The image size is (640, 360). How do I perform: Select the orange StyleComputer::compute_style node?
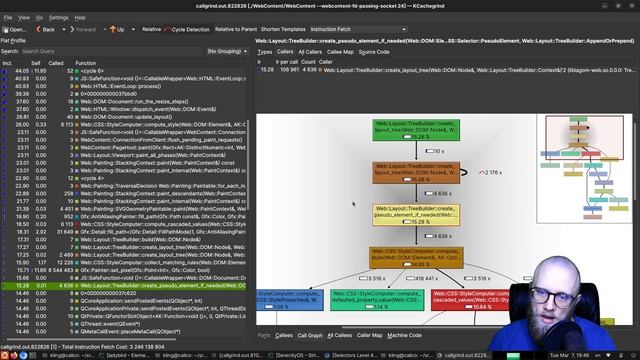416,258
